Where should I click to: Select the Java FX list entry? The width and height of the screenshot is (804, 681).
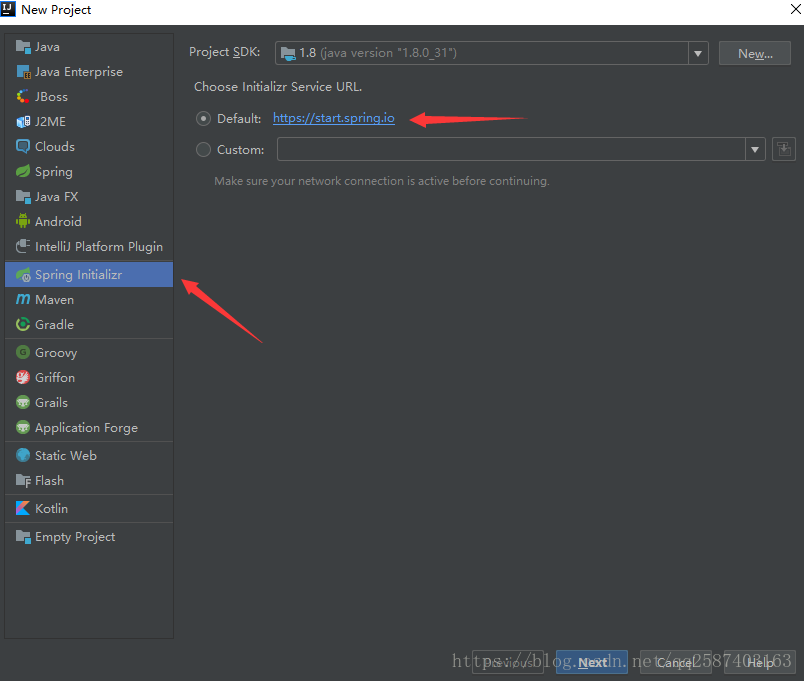[89, 196]
